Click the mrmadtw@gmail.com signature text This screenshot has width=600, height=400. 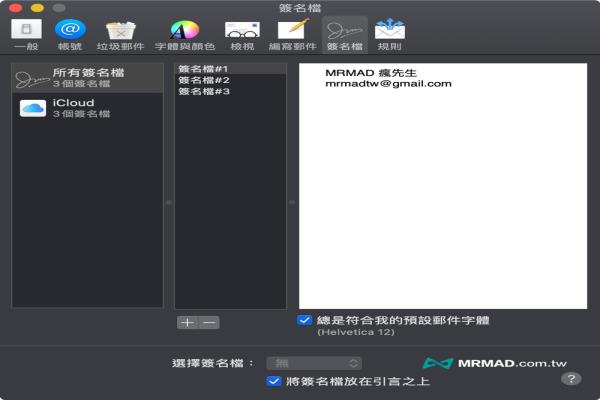click(x=388, y=84)
